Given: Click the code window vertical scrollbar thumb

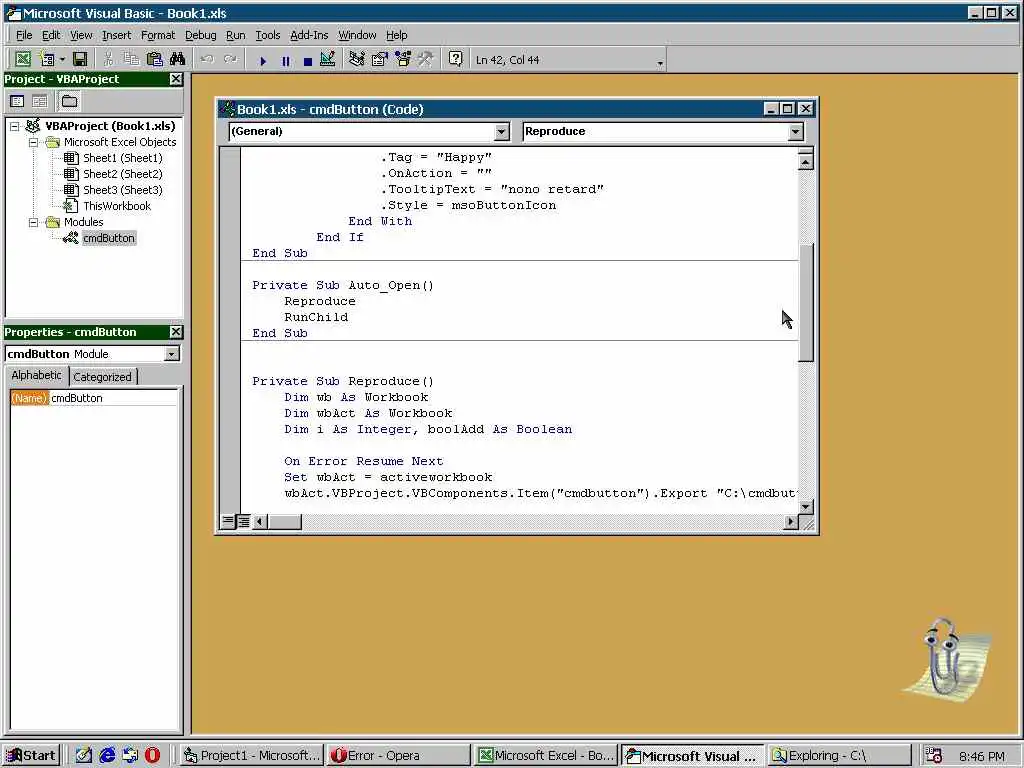Looking at the screenshot, I should pos(806,302).
